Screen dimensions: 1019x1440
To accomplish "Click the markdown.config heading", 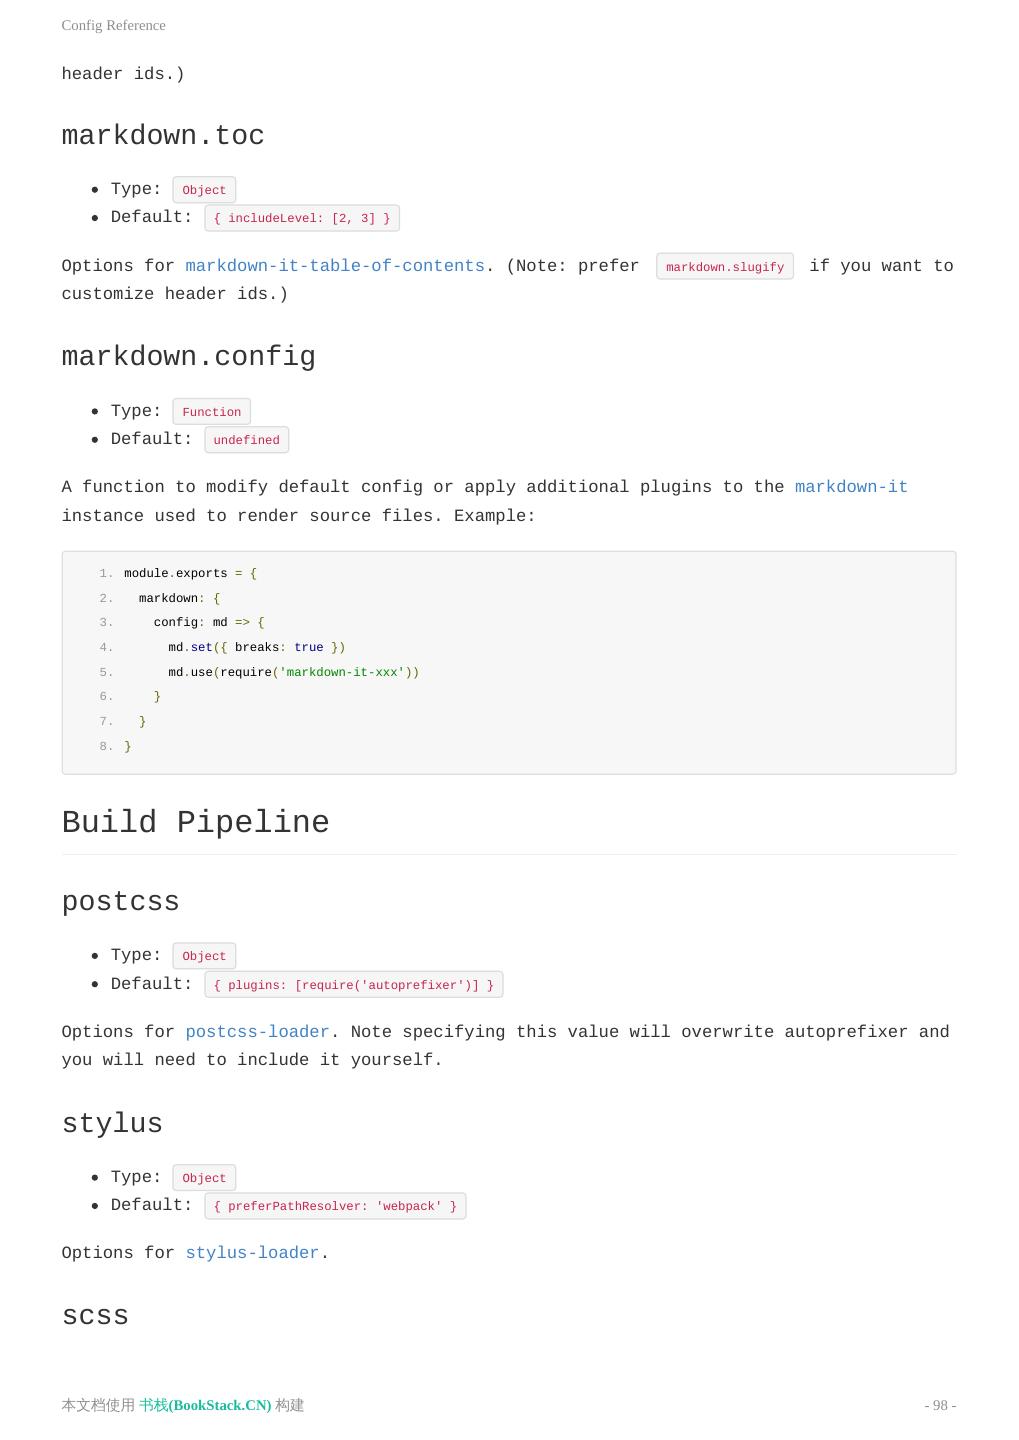I will pos(188,357).
